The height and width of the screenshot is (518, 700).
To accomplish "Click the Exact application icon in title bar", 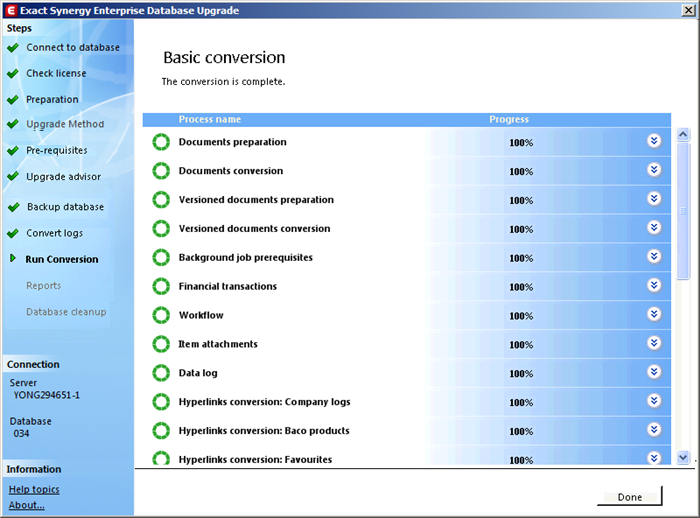I will (x=10, y=10).
